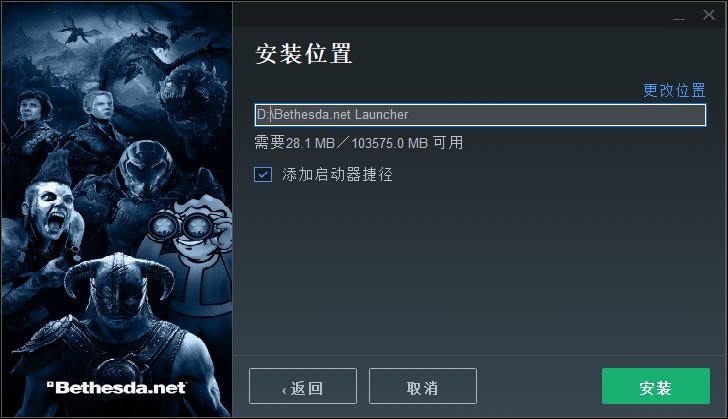Click the blonde woman's face in artwork
728x419 pixels.
click(x=101, y=106)
